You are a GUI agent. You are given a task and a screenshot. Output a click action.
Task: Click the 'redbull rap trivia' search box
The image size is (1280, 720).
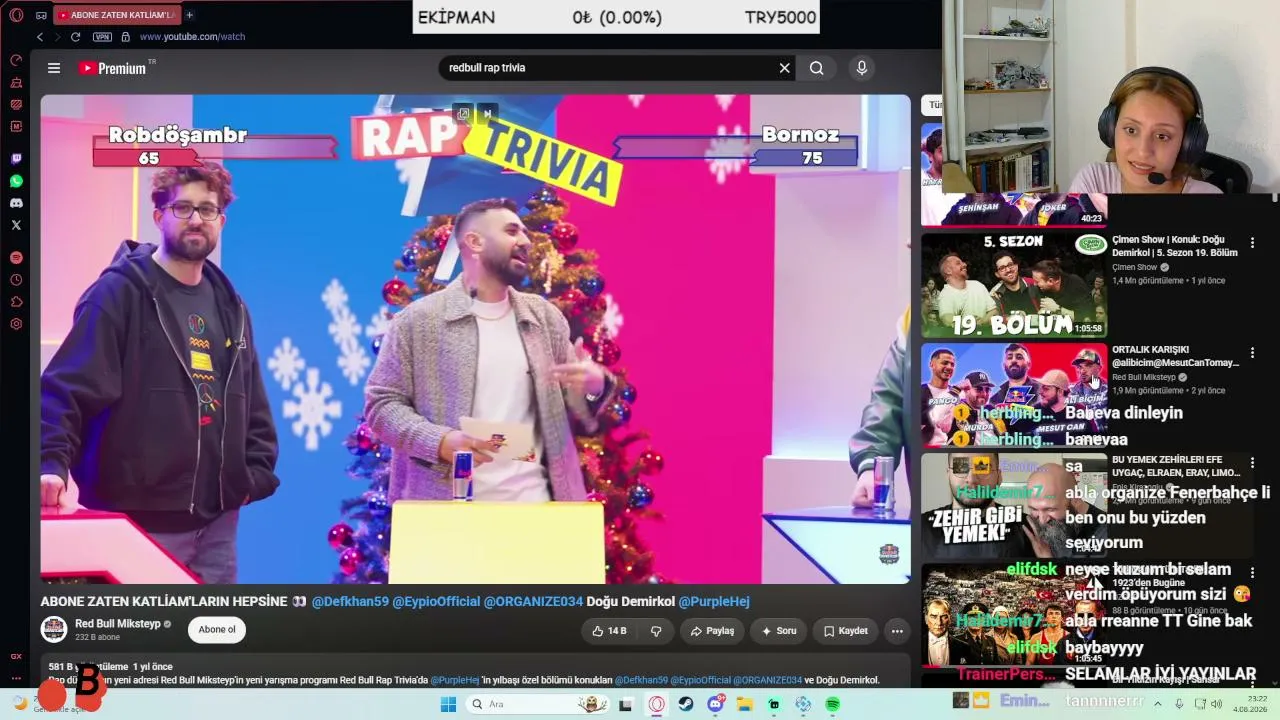(x=610, y=68)
